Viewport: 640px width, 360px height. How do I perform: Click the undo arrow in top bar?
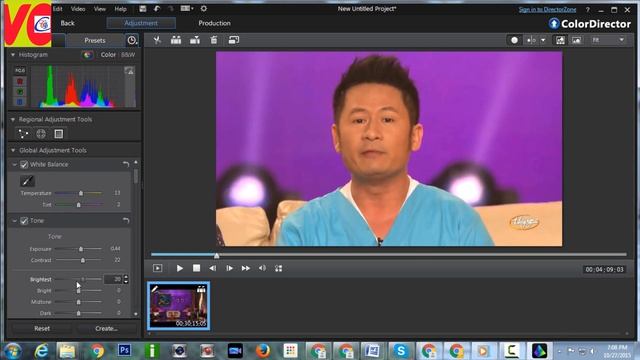coord(157,9)
